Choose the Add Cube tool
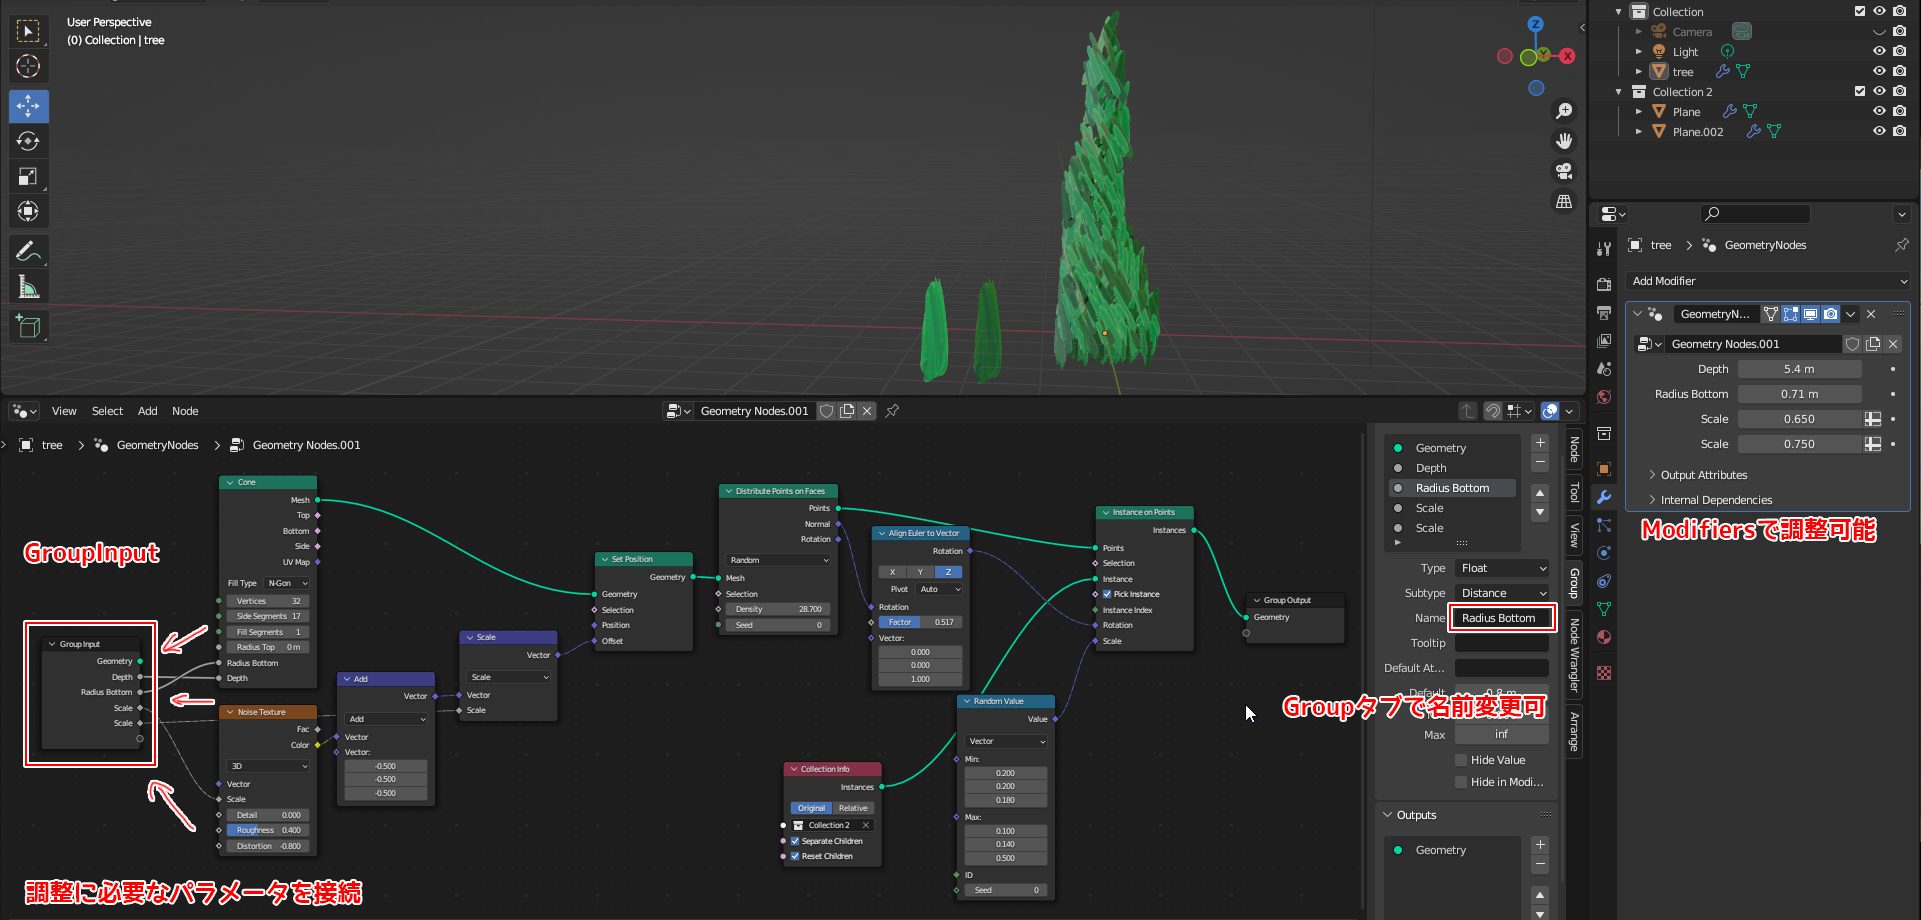The height and width of the screenshot is (920, 1921). [x=28, y=327]
